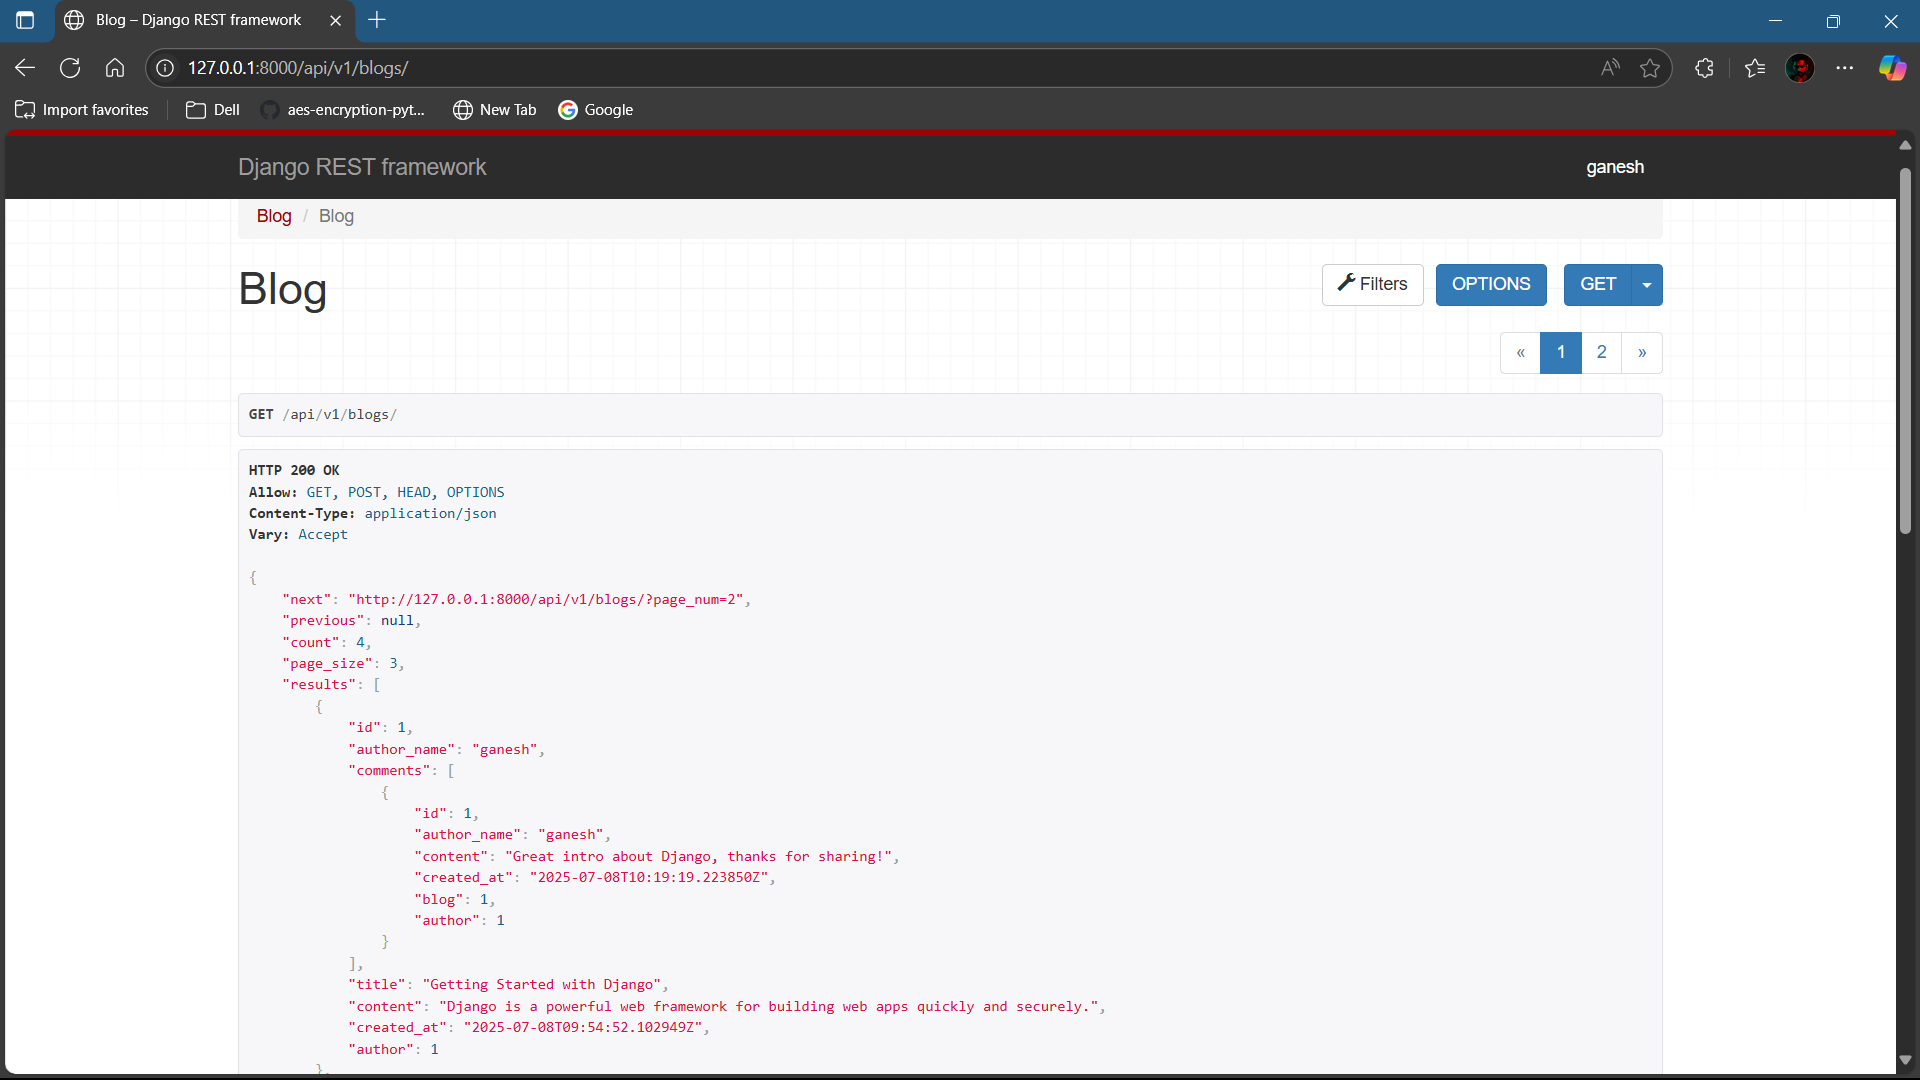Image resolution: width=1920 pixels, height=1080 pixels.
Task: Send an OPTIONS request
Action: coord(1491,285)
